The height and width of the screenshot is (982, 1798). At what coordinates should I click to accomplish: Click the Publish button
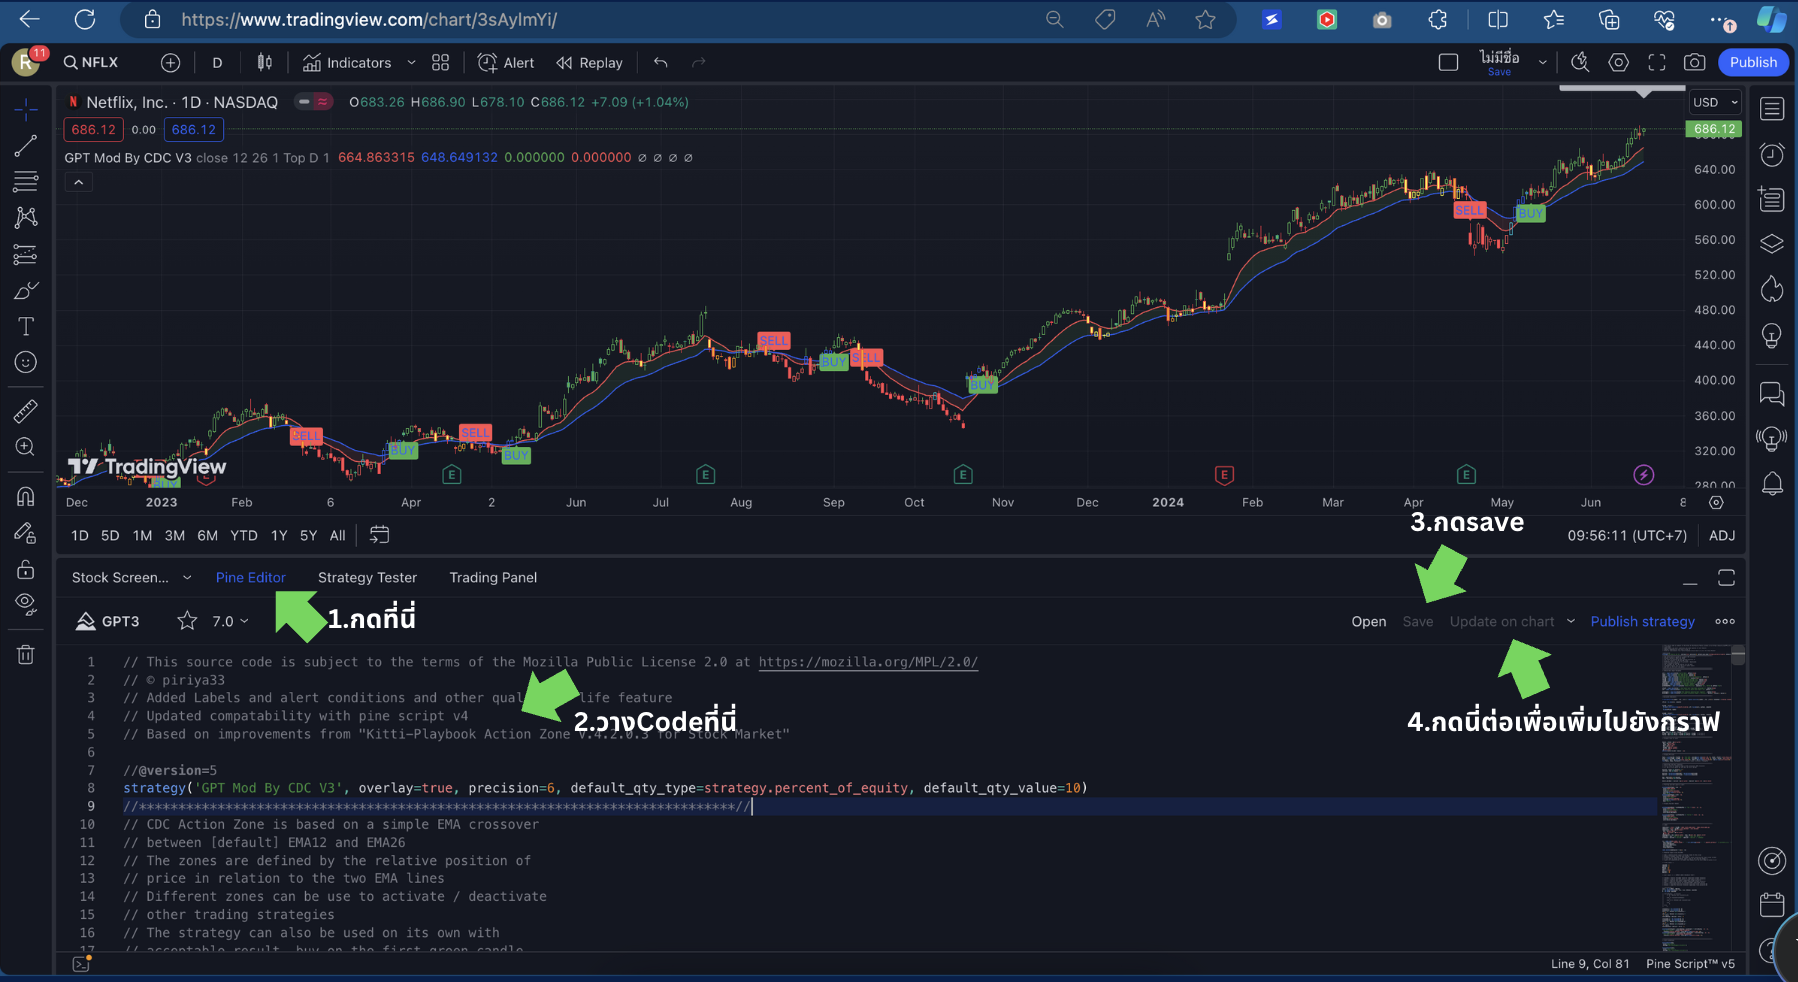1752,62
